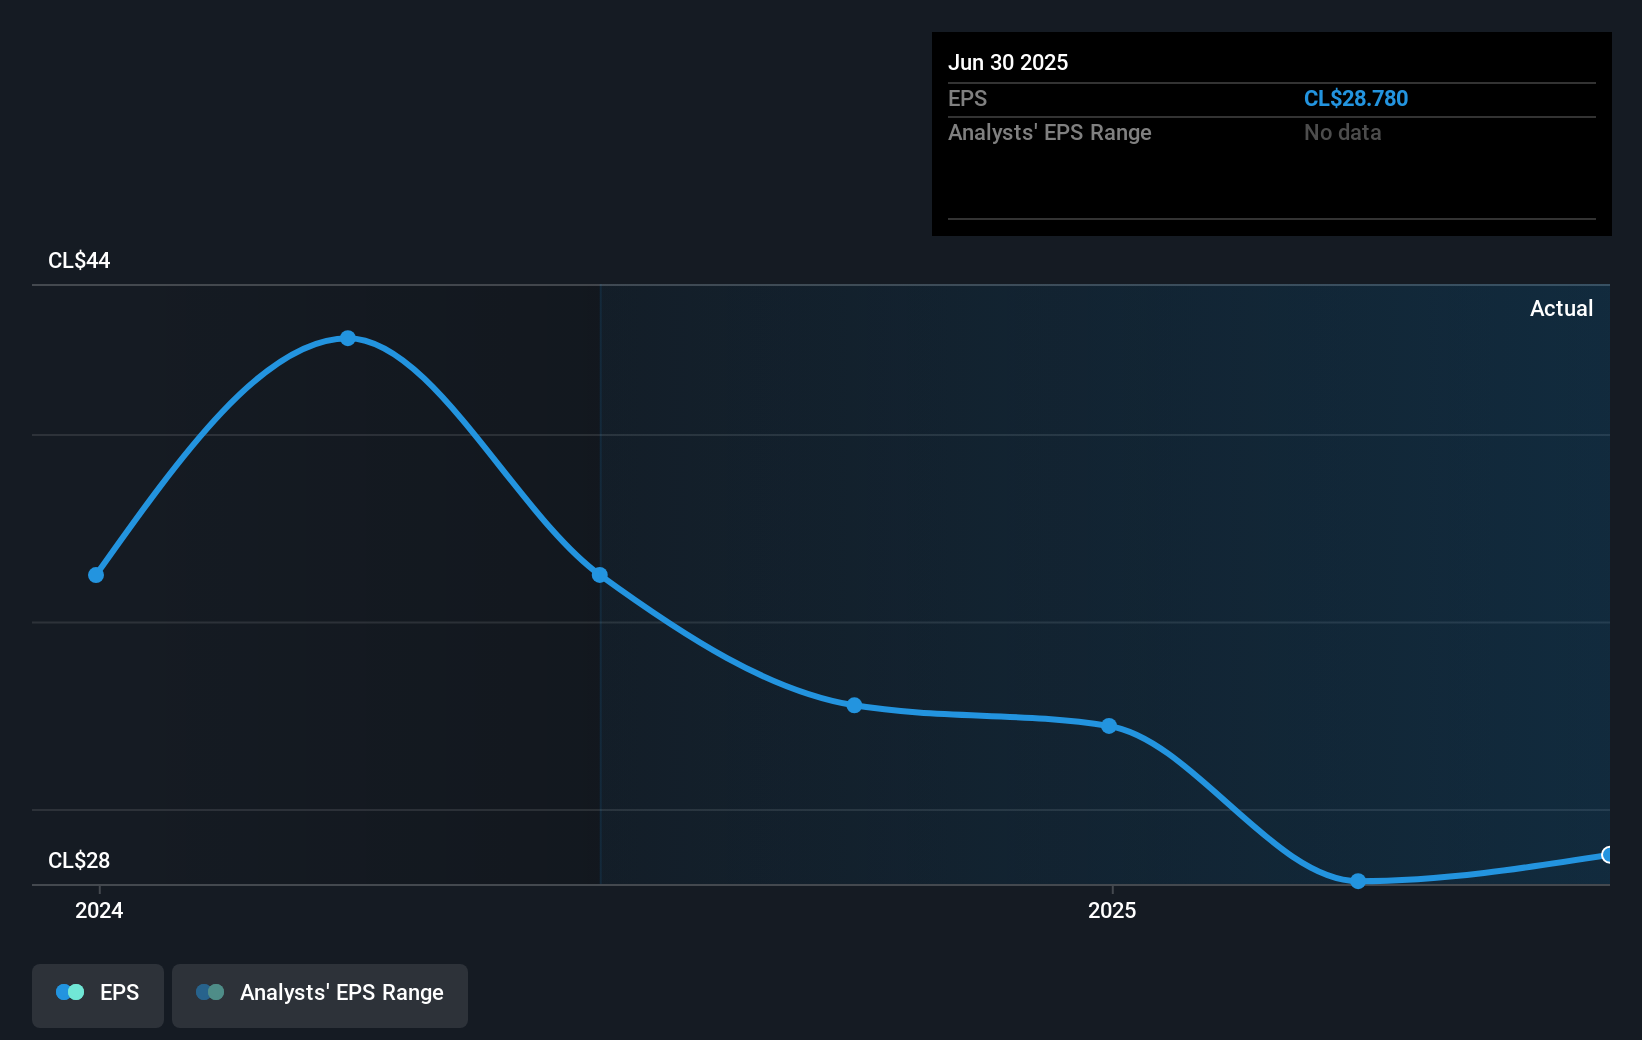Toggle the Analysts' EPS Range series off
Viewport: 1642px width, 1040px height.
pos(320,994)
